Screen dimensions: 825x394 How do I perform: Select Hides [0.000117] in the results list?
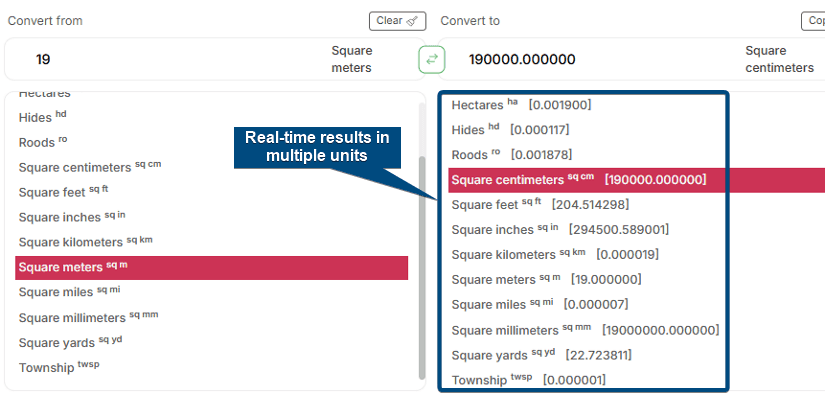pyautogui.click(x=510, y=129)
